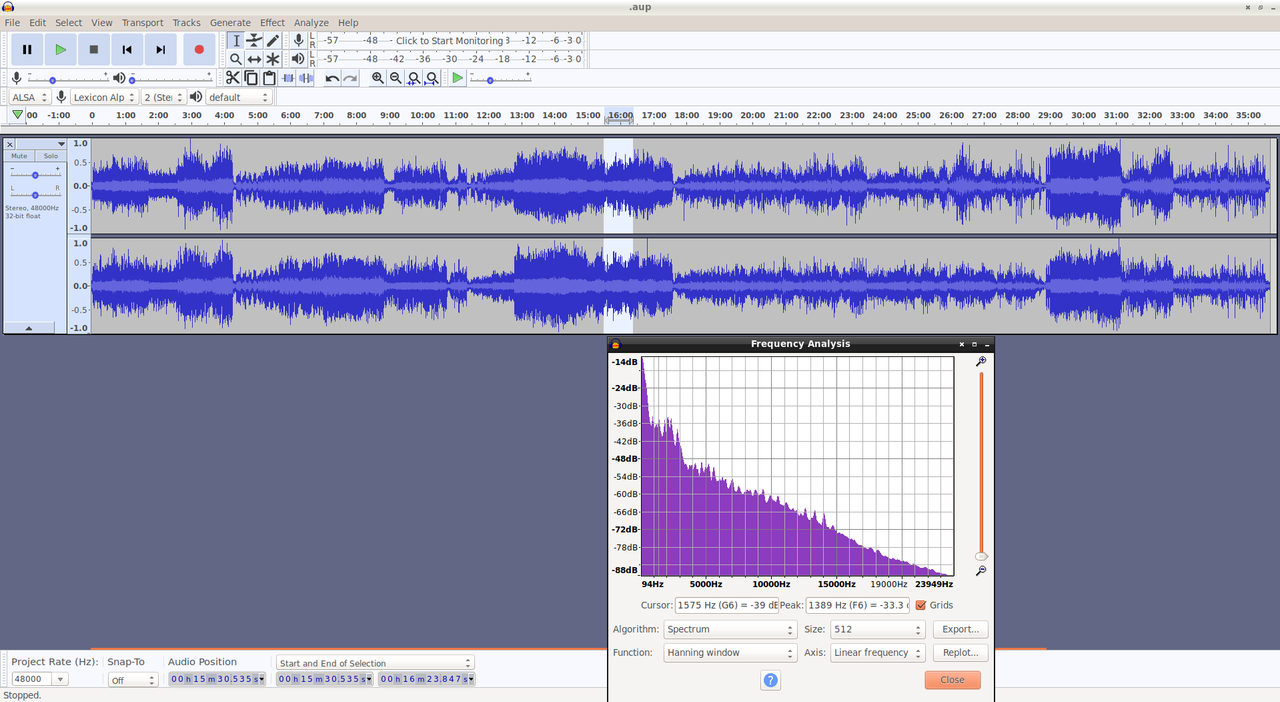The width and height of the screenshot is (1280, 702).
Task: Click the playback volume slider handle
Action: tap(132, 80)
